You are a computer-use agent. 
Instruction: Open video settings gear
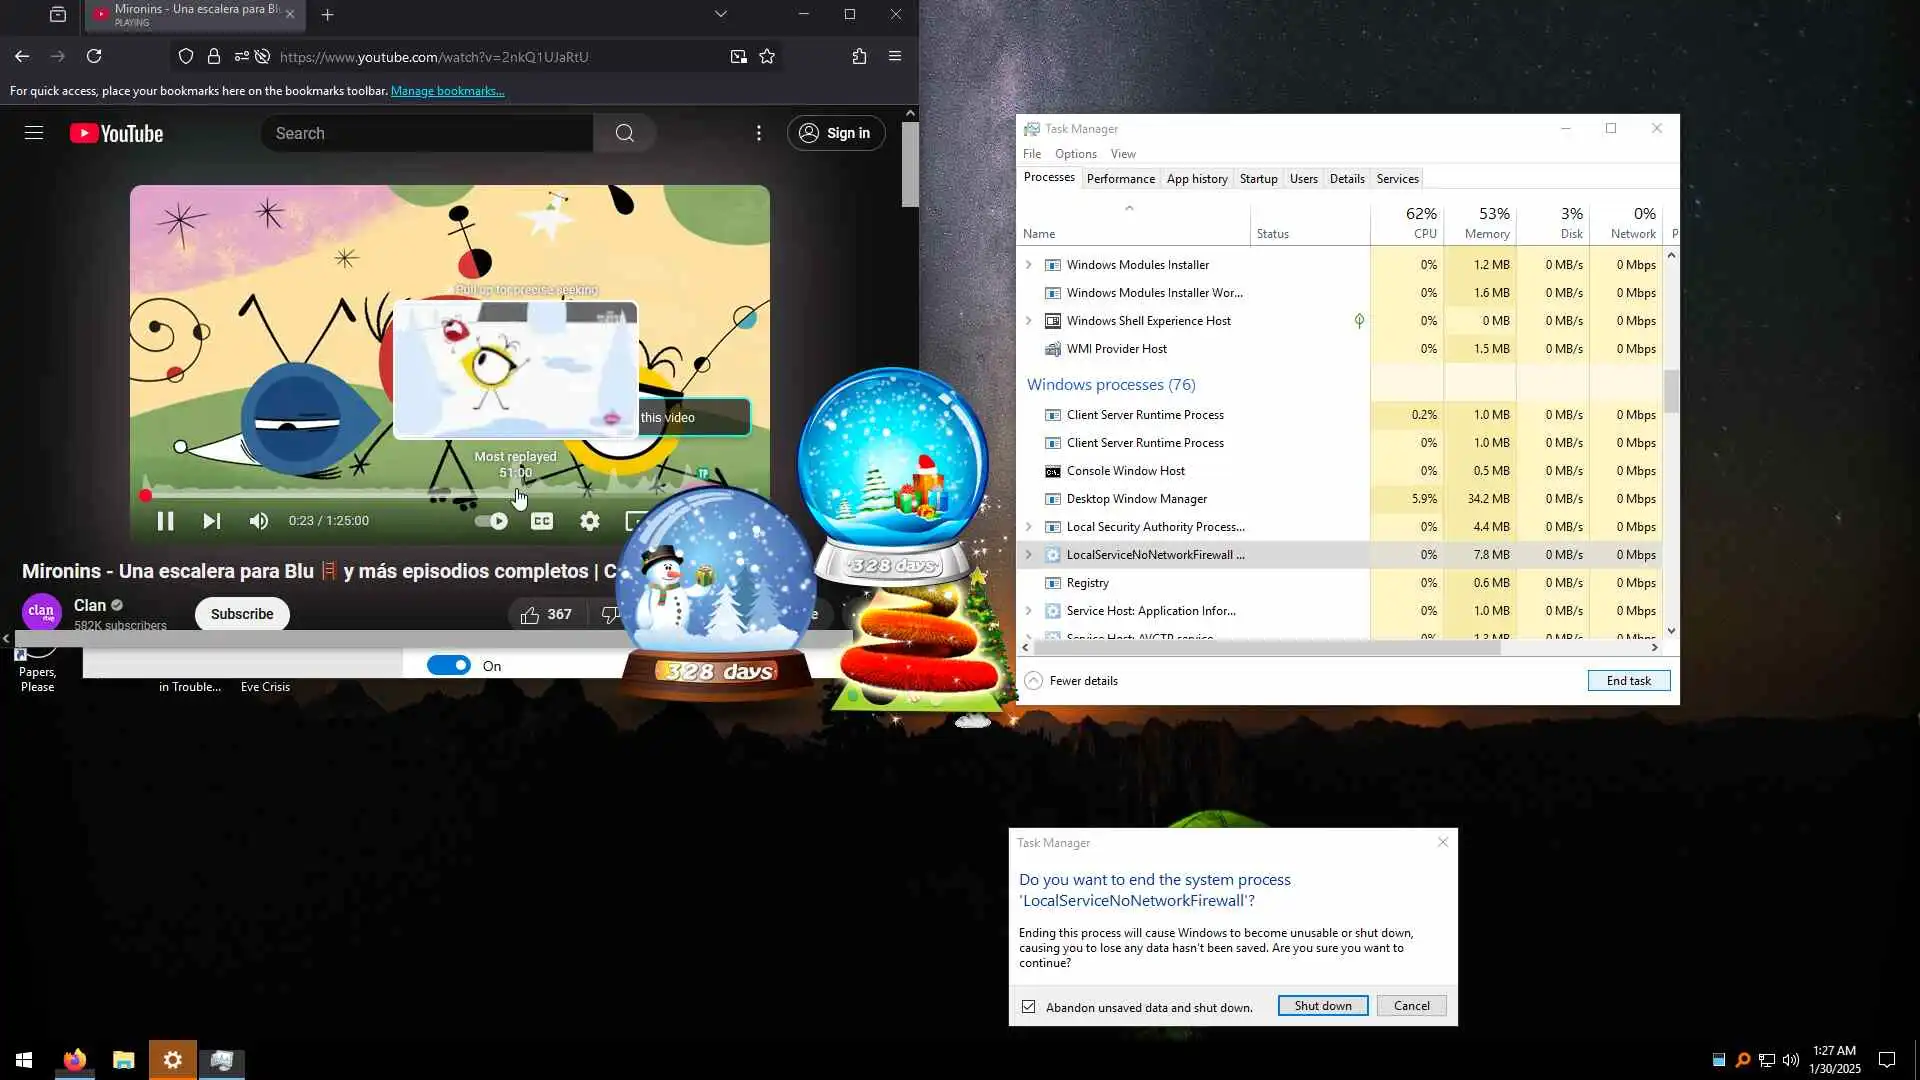tap(590, 521)
